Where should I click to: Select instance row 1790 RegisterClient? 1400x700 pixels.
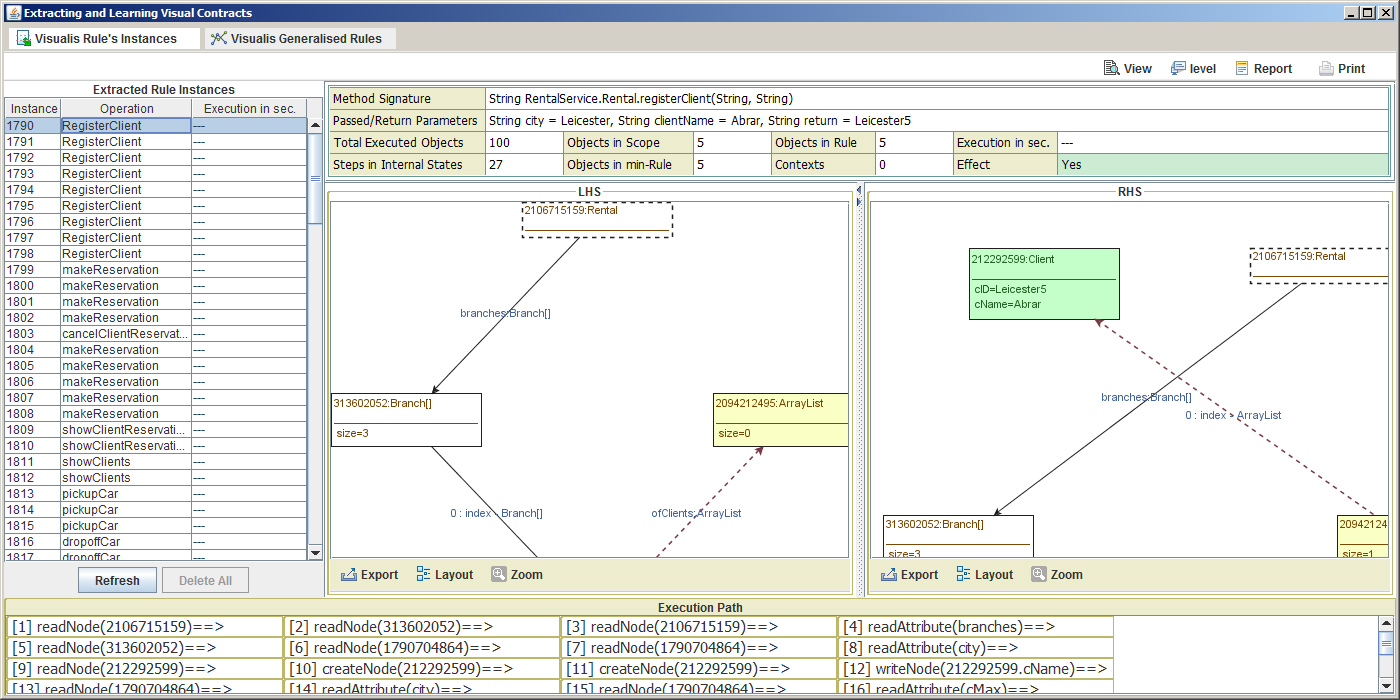pos(156,126)
